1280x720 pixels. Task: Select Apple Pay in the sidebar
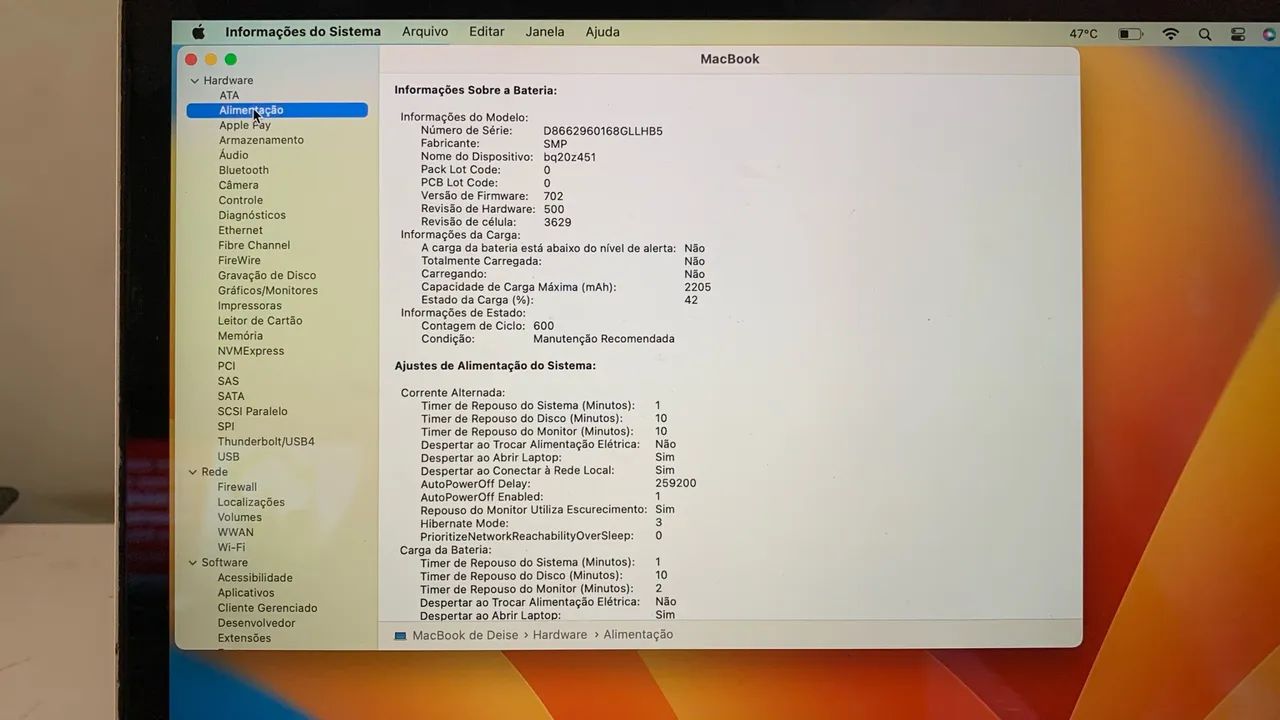point(245,126)
